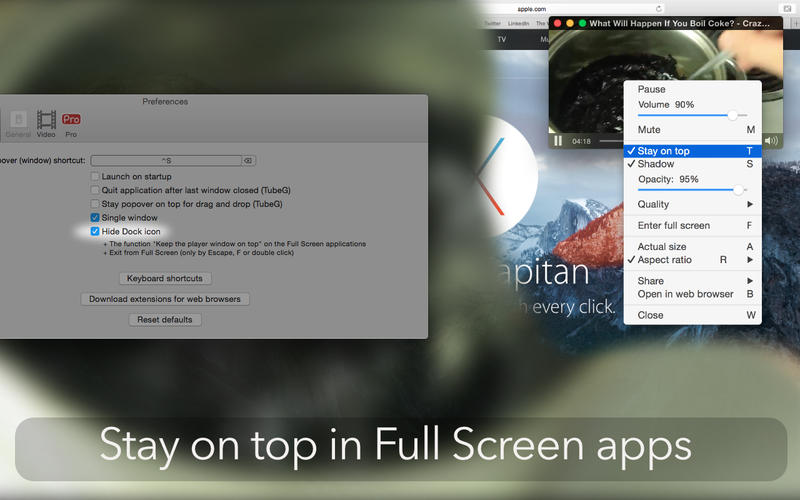The width and height of the screenshot is (800, 500).
Task: Choose Open in web browser
Action: point(692,294)
